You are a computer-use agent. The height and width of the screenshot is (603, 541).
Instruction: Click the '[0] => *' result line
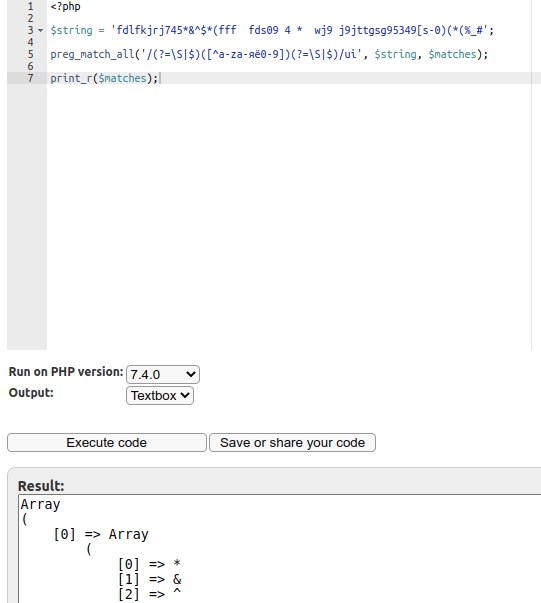point(149,564)
